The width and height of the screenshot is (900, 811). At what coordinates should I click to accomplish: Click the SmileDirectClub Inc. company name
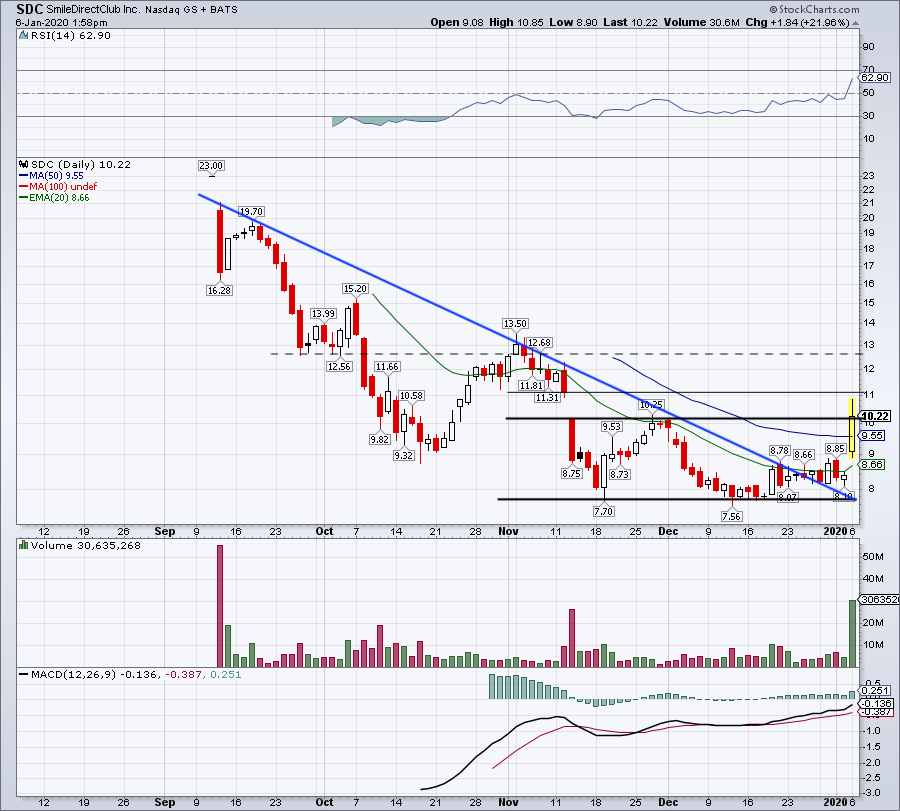coord(94,10)
